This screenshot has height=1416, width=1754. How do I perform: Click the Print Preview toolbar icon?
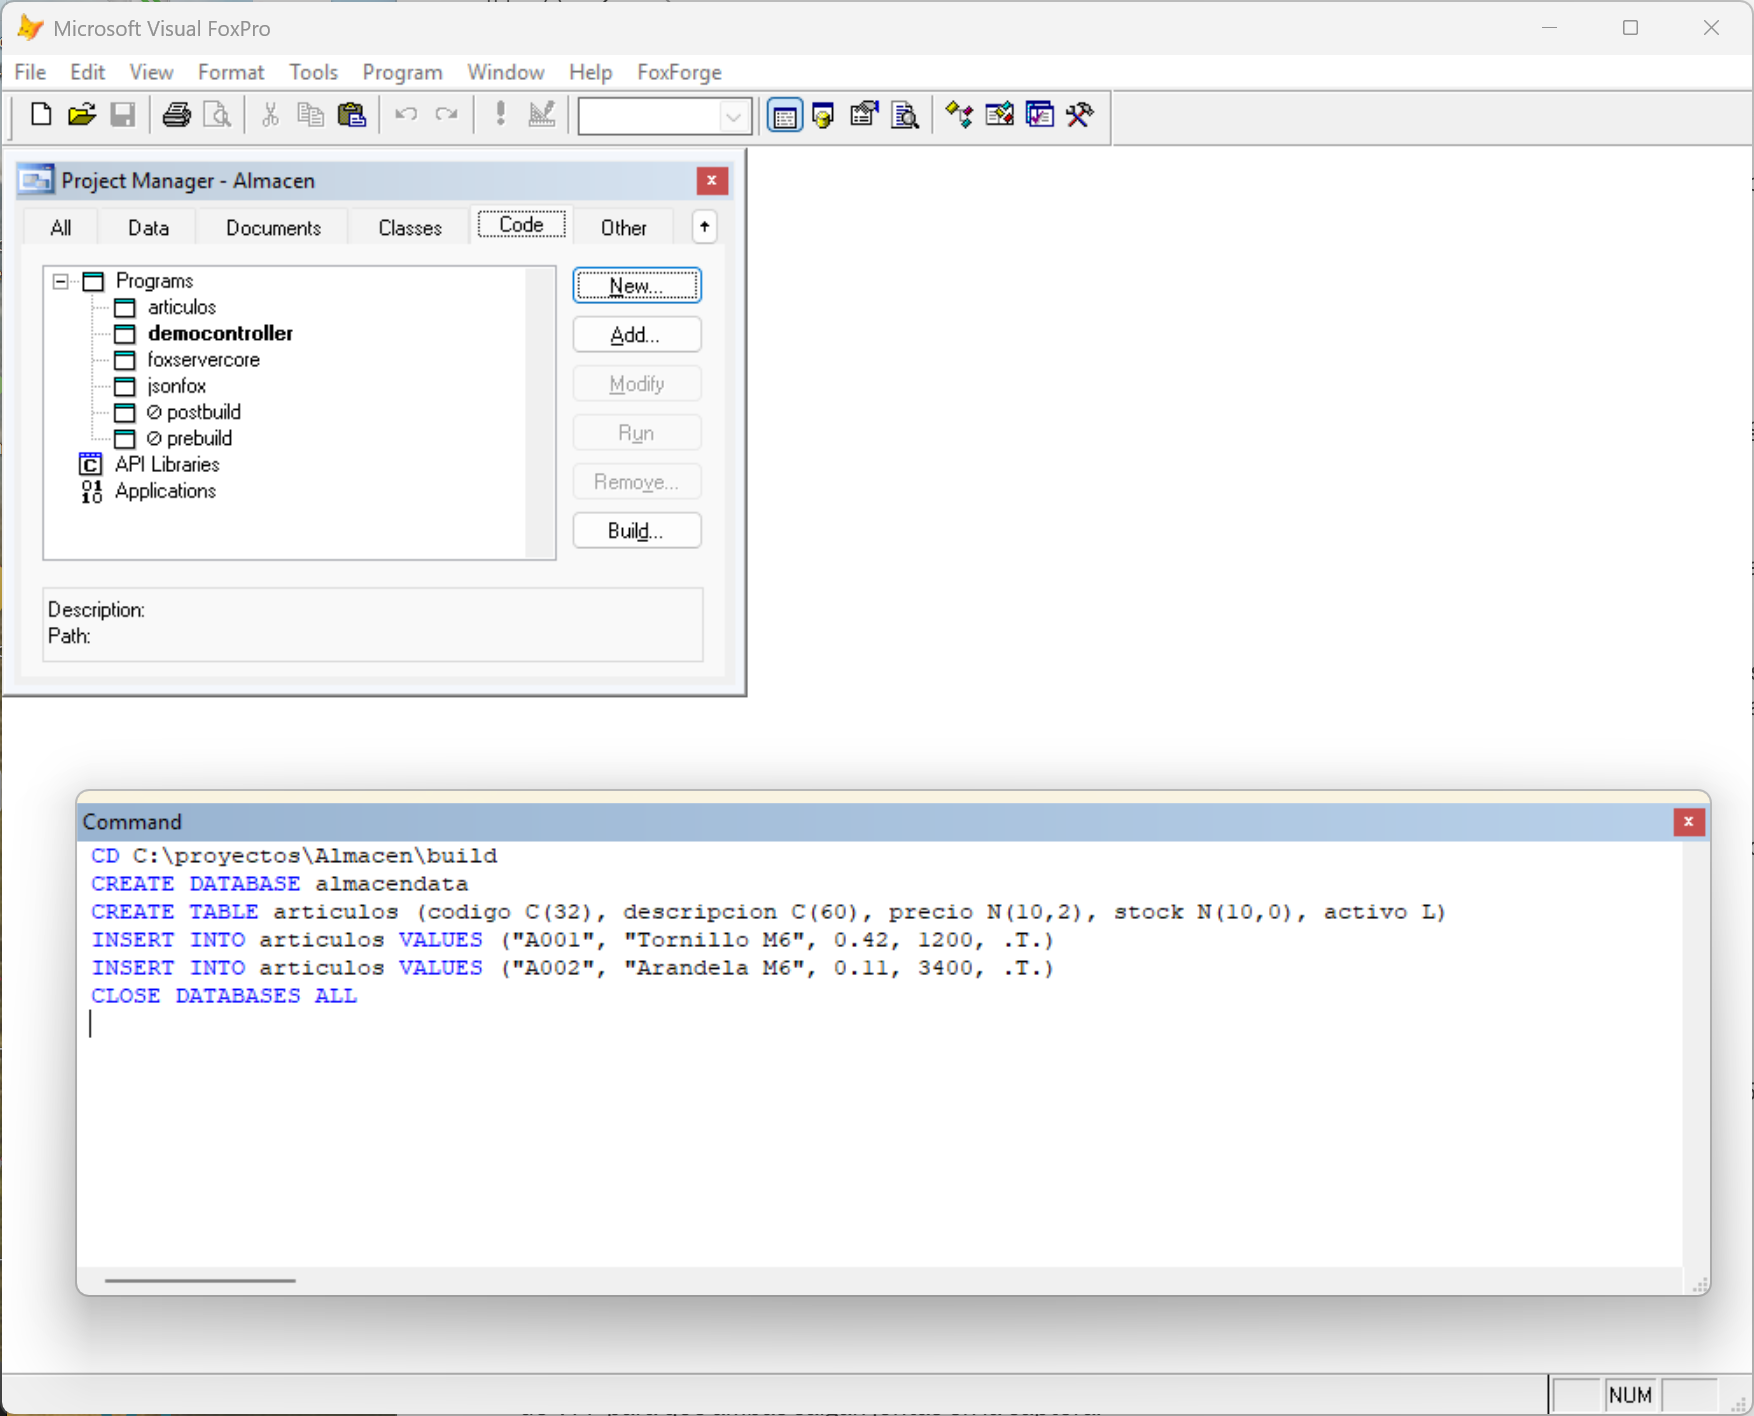[217, 115]
